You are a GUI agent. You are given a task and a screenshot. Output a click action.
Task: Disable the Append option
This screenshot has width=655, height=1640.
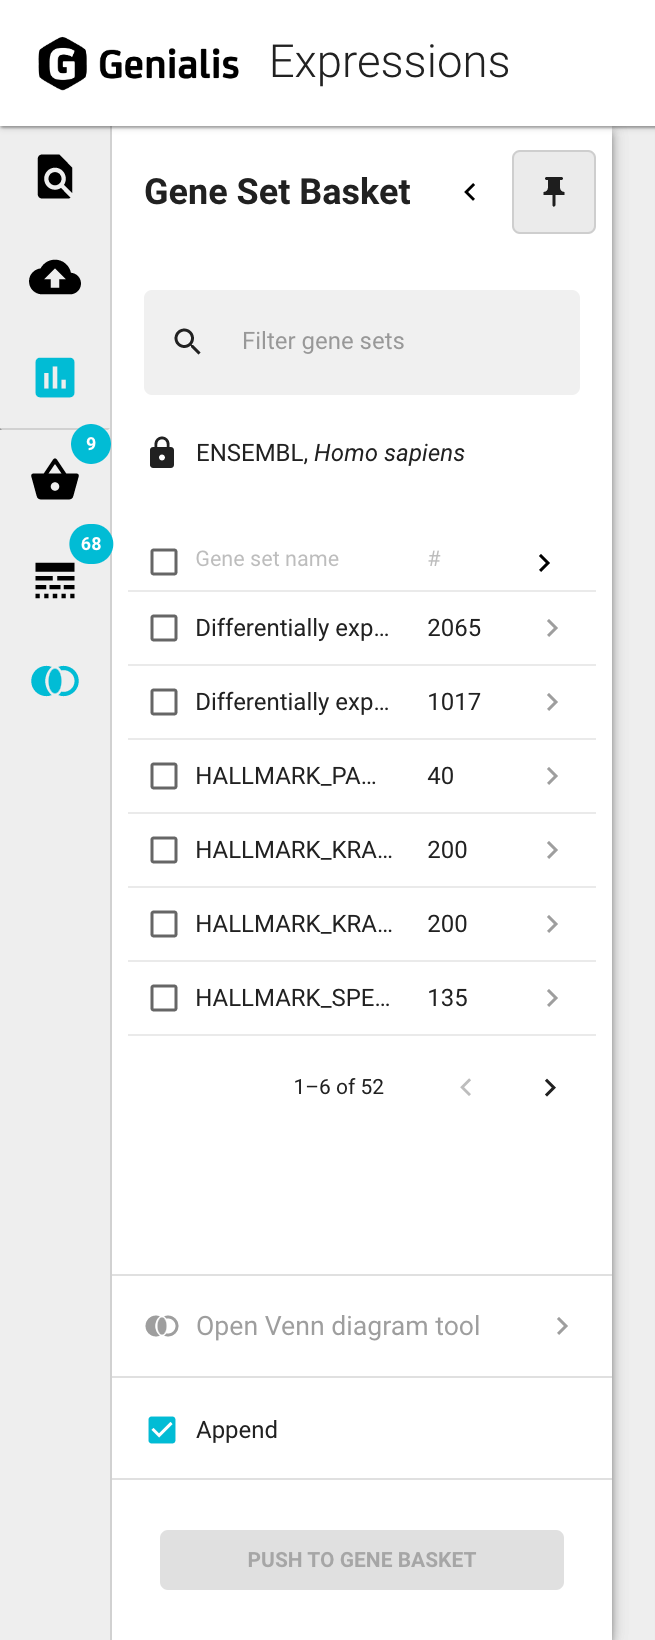[x=161, y=1429]
